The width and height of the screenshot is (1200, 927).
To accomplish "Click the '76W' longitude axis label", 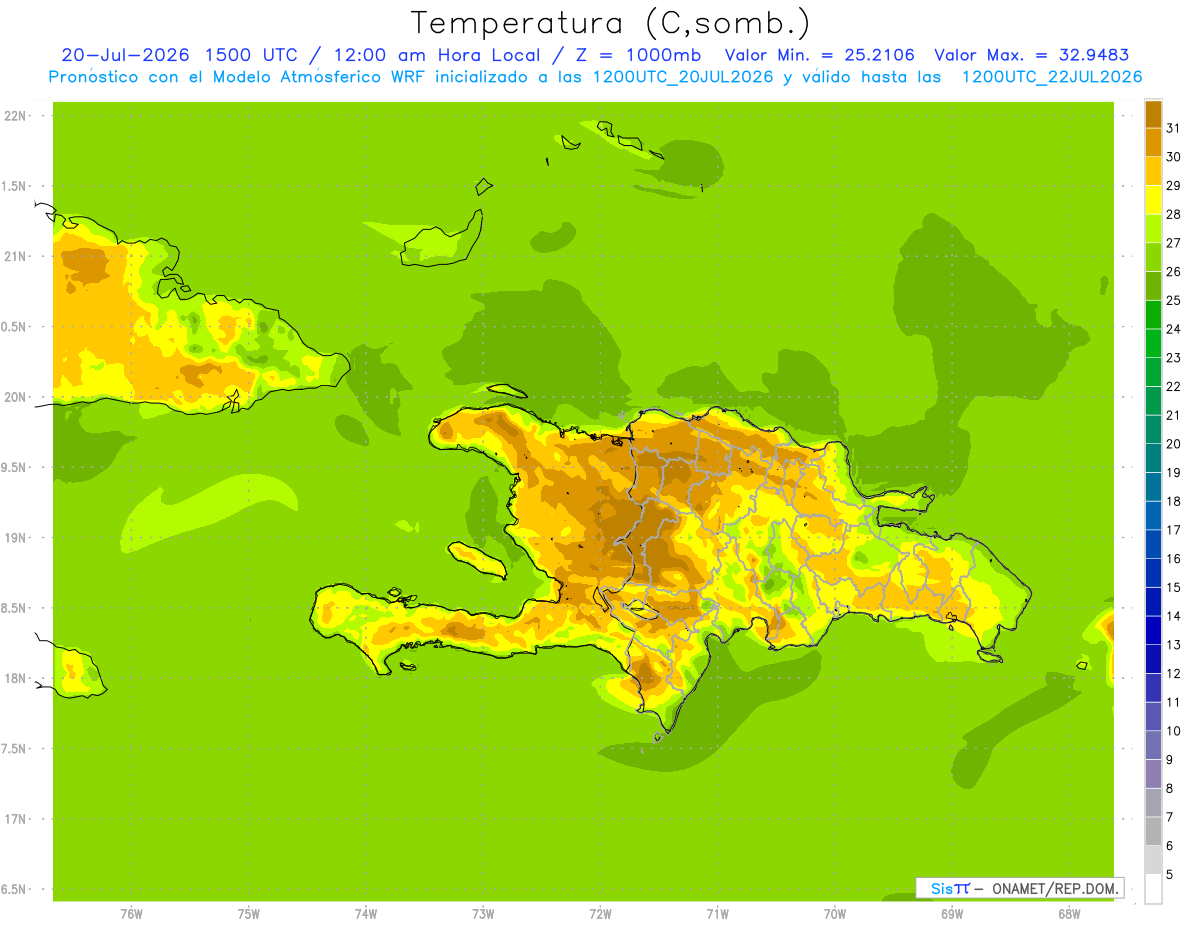I will [131, 914].
